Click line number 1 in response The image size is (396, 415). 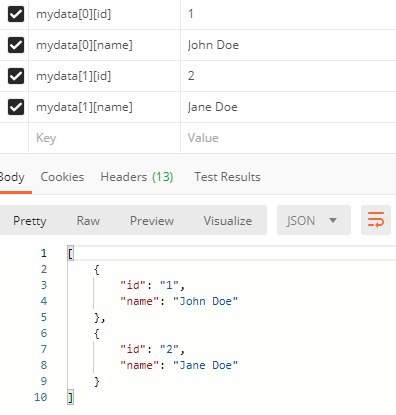click(44, 253)
